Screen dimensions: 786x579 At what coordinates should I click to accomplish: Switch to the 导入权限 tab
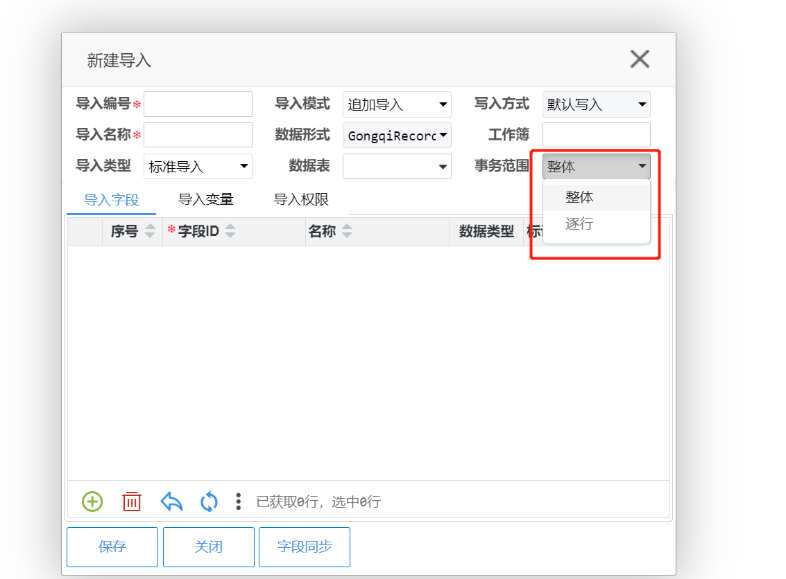[301, 199]
